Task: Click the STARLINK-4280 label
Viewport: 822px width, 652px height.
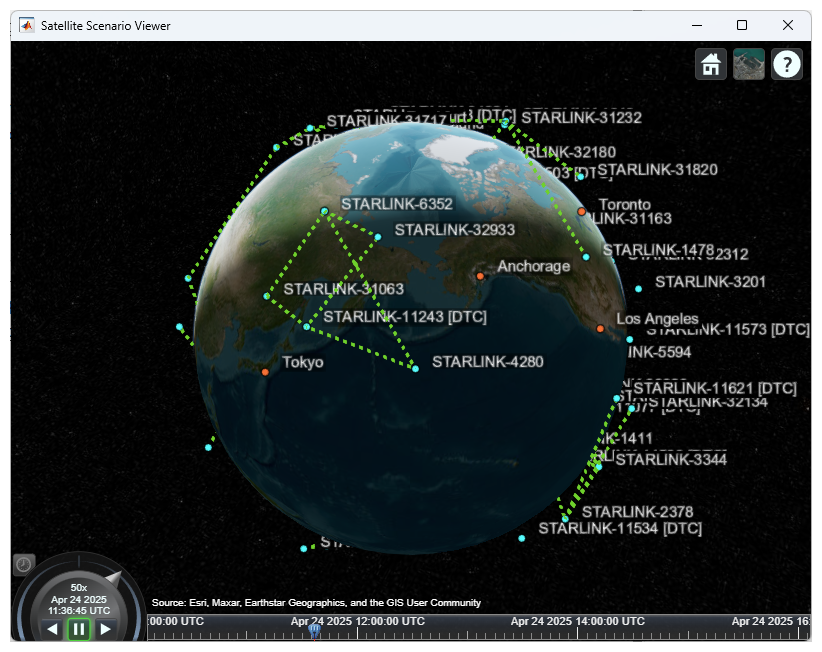Action: pyautogui.click(x=488, y=362)
